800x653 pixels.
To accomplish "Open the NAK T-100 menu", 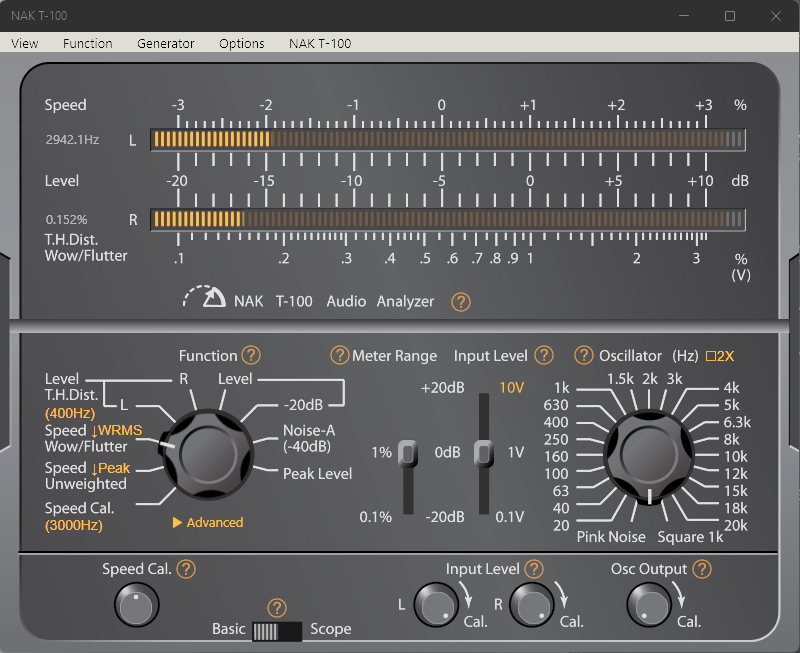I will pos(320,43).
